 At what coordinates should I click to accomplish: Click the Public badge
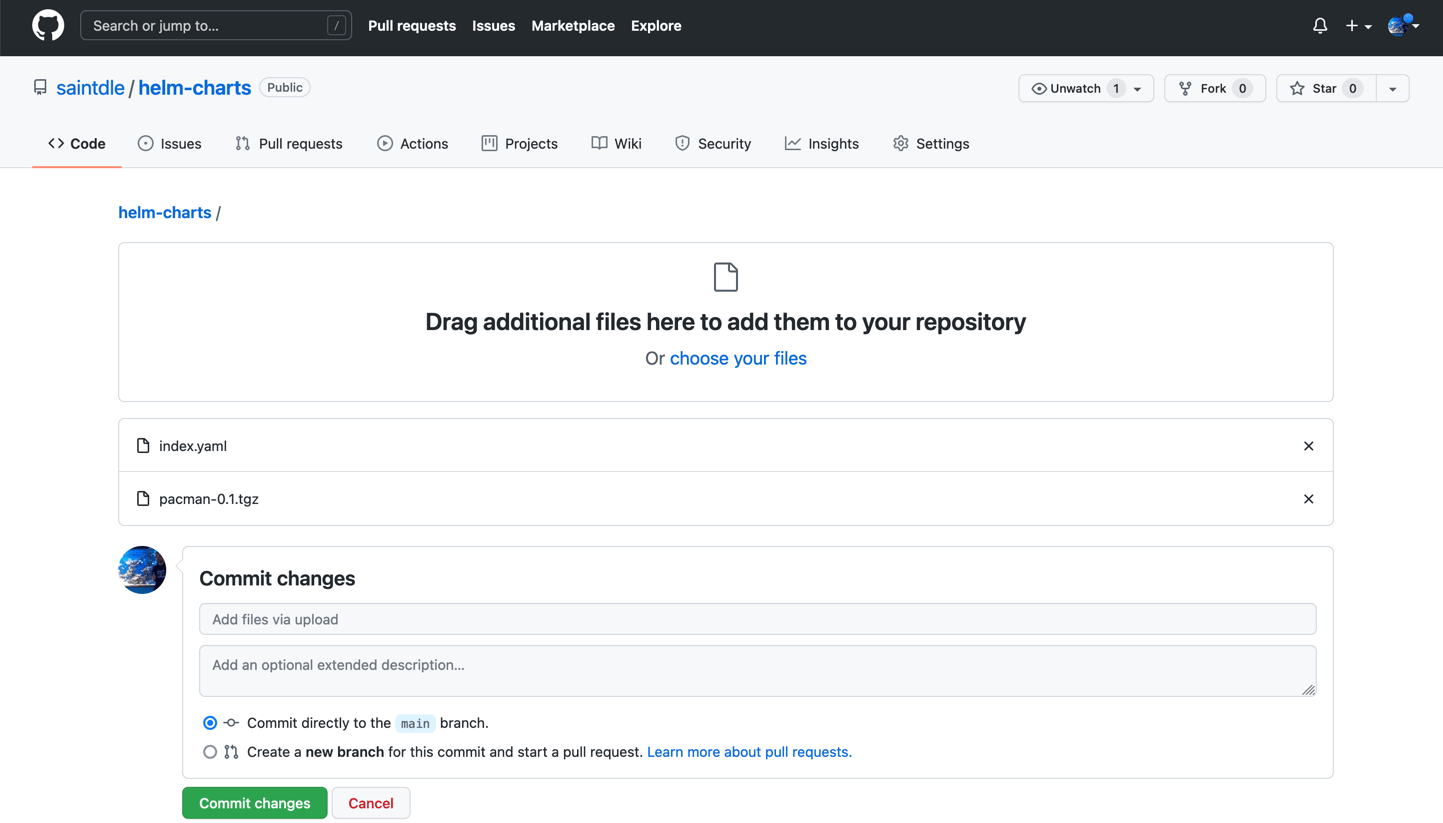tap(285, 88)
